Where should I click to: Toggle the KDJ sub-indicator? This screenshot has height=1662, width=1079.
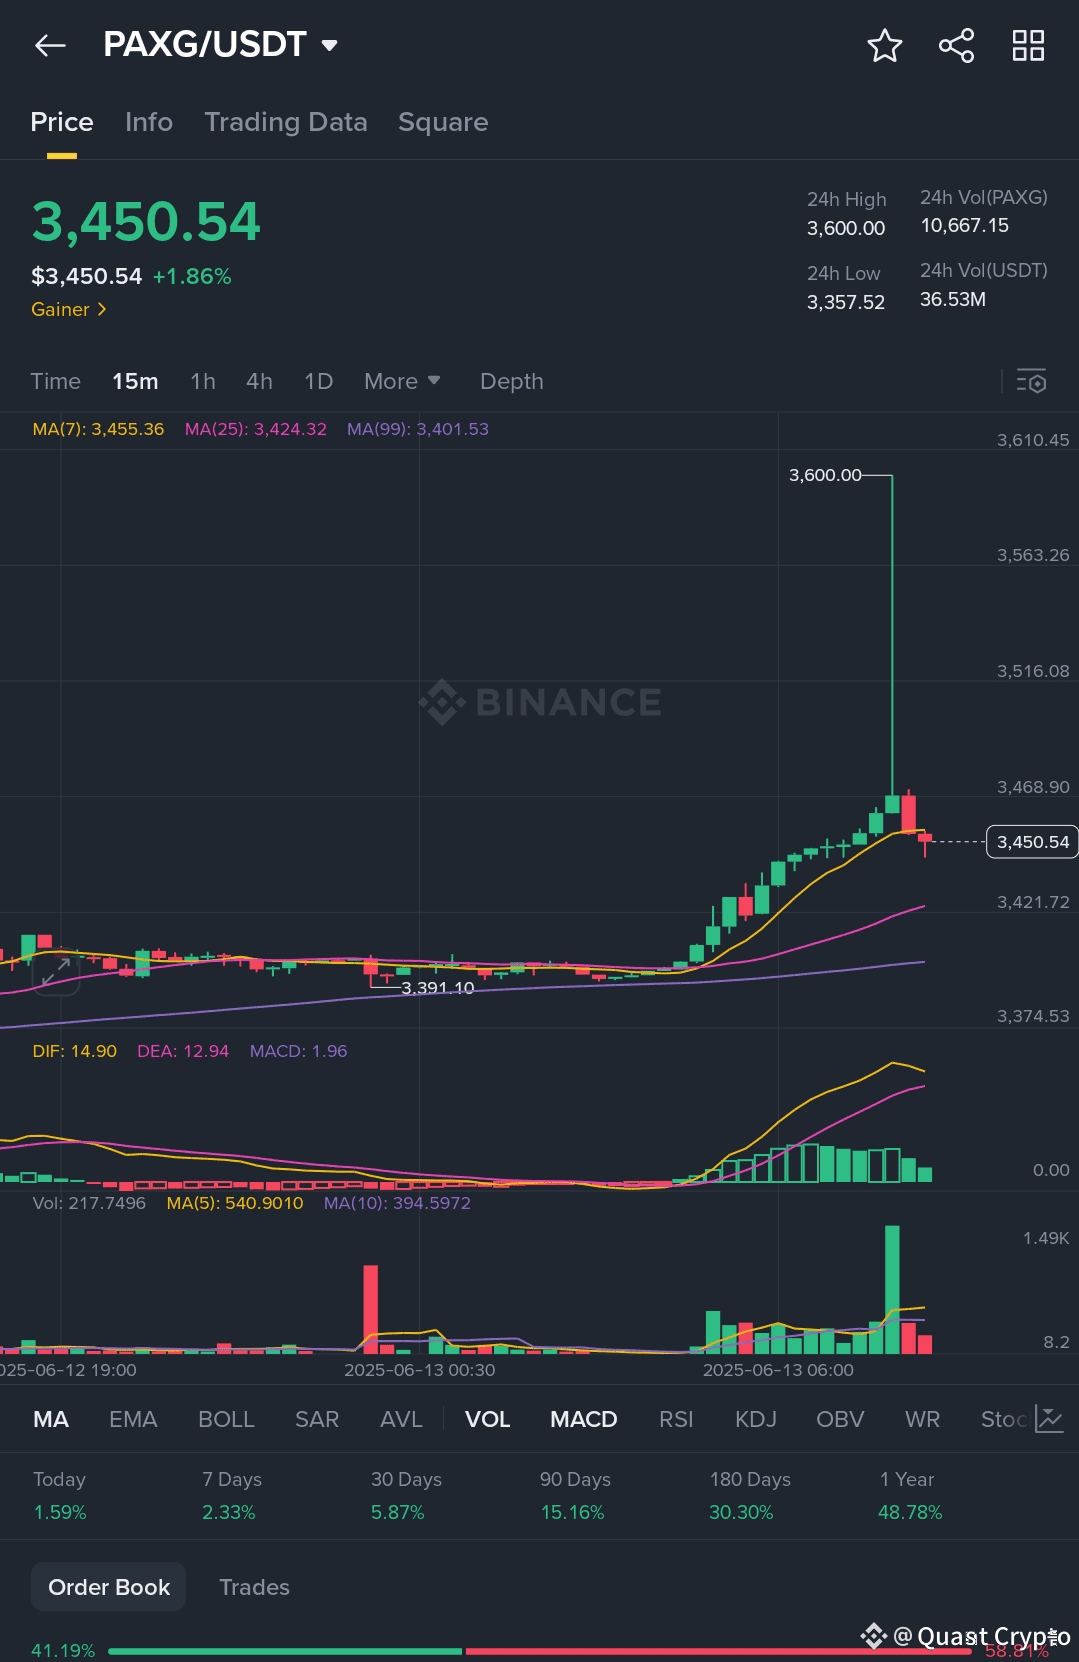pyautogui.click(x=756, y=1419)
